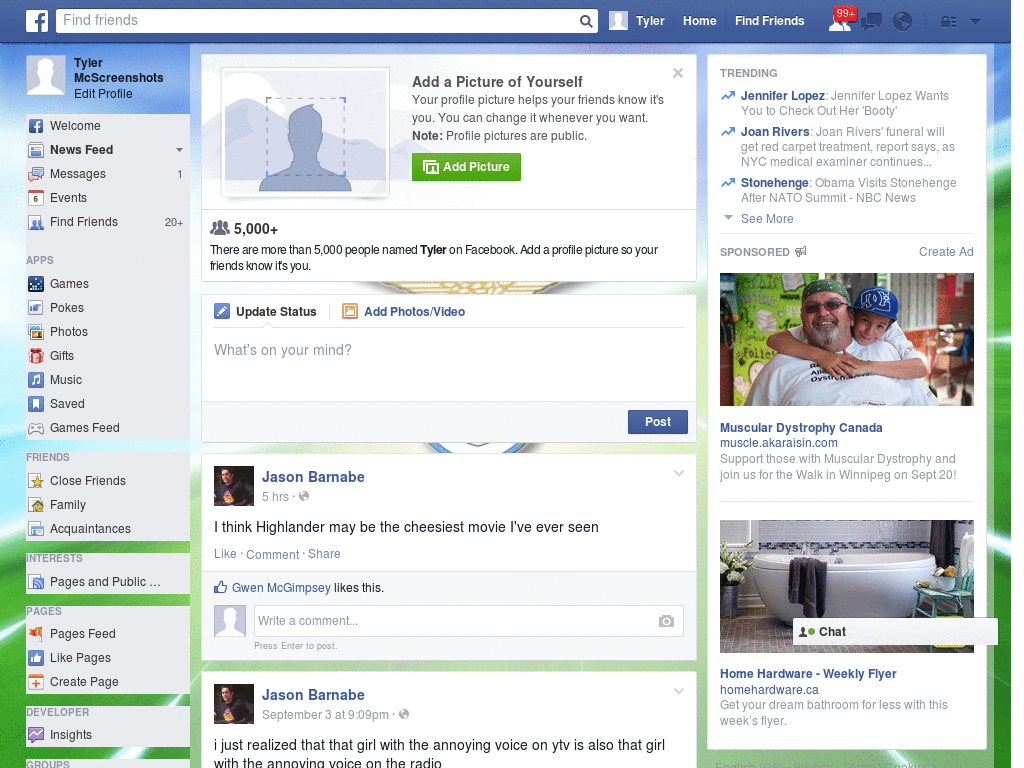
Task: Open Gwen McGimpsey's profile
Action: 281,588
